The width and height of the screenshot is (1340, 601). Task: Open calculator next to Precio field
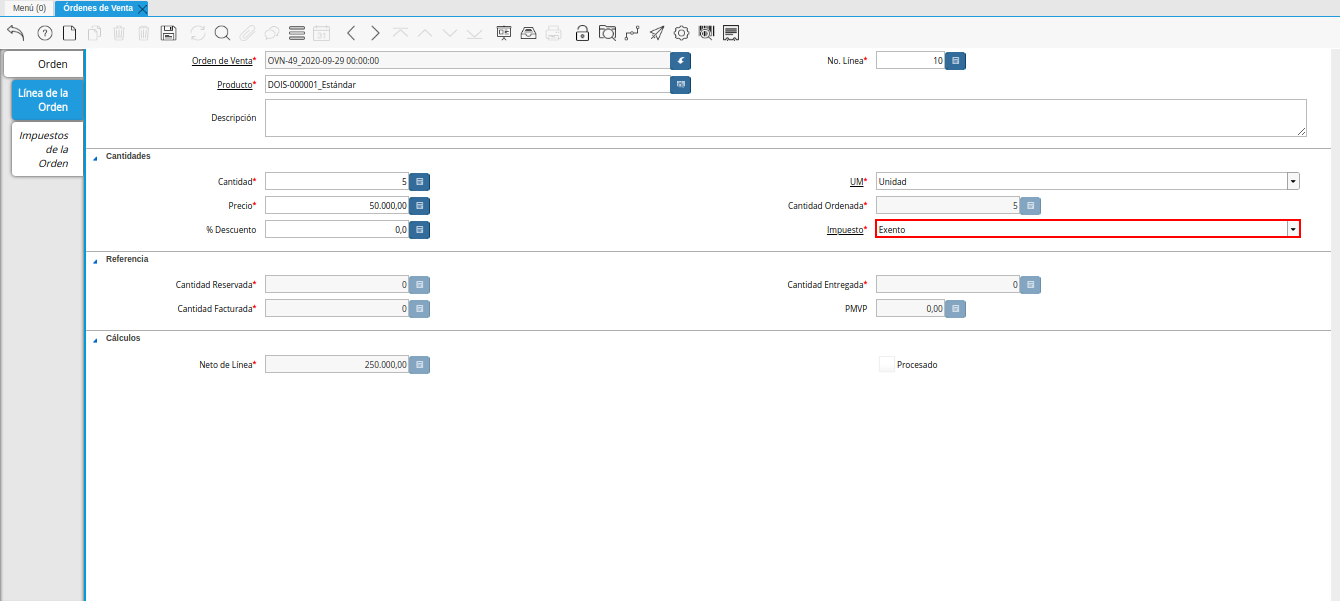420,206
